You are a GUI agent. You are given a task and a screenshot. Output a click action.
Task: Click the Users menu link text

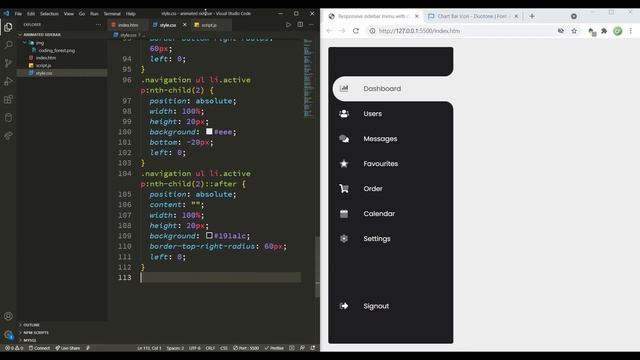click(x=373, y=113)
